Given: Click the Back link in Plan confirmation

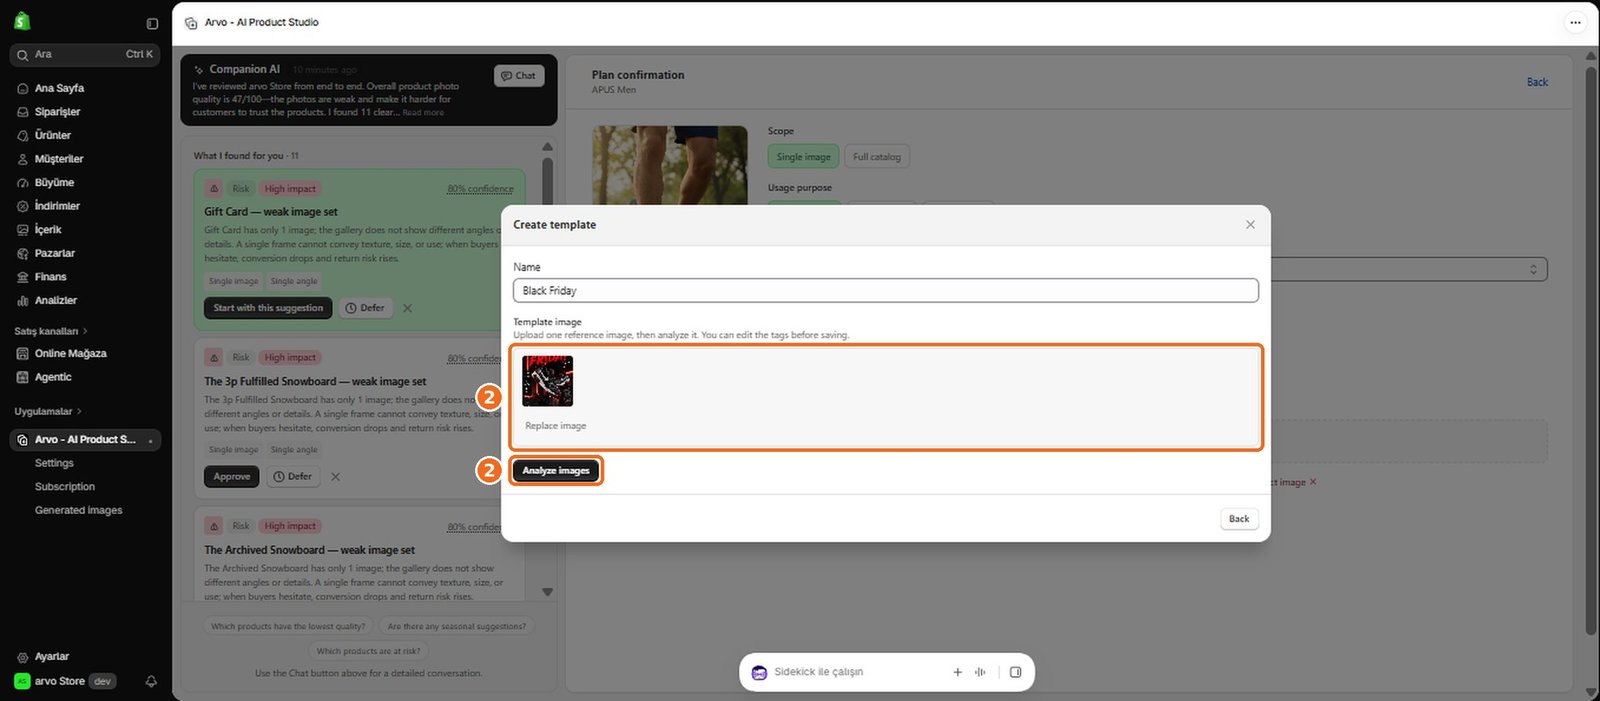Looking at the screenshot, I should click(1537, 82).
